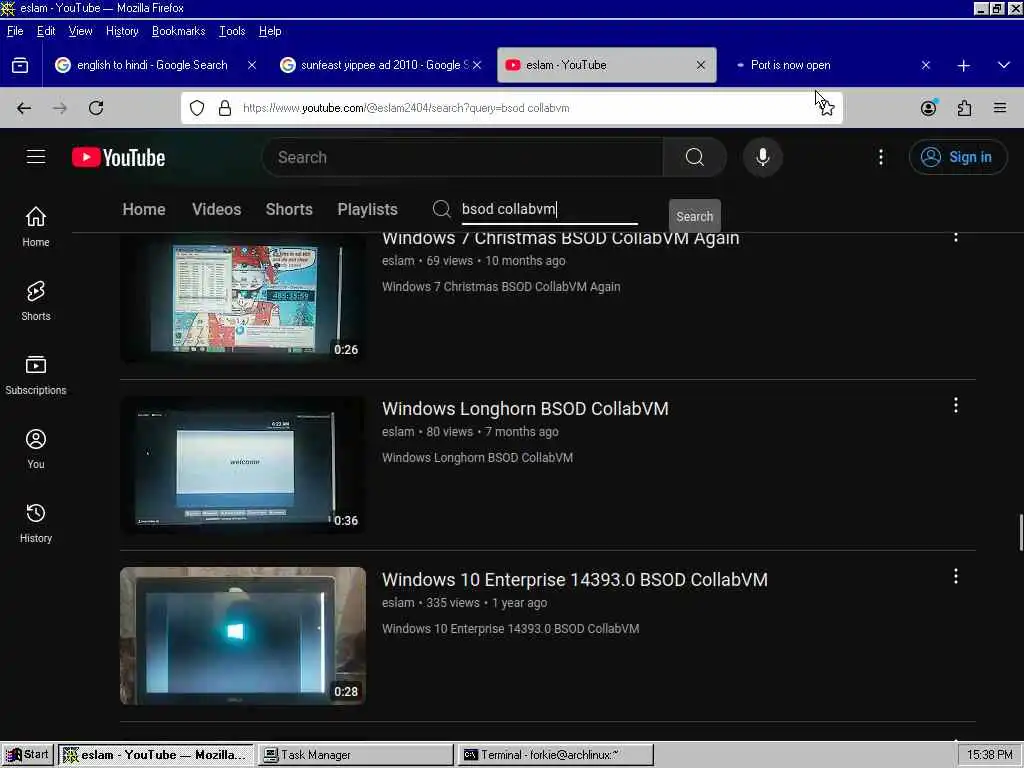1024x768 pixels.
Task: Click the channel search magnifier icon
Action: pyautogui.click(x=441, y=209)
